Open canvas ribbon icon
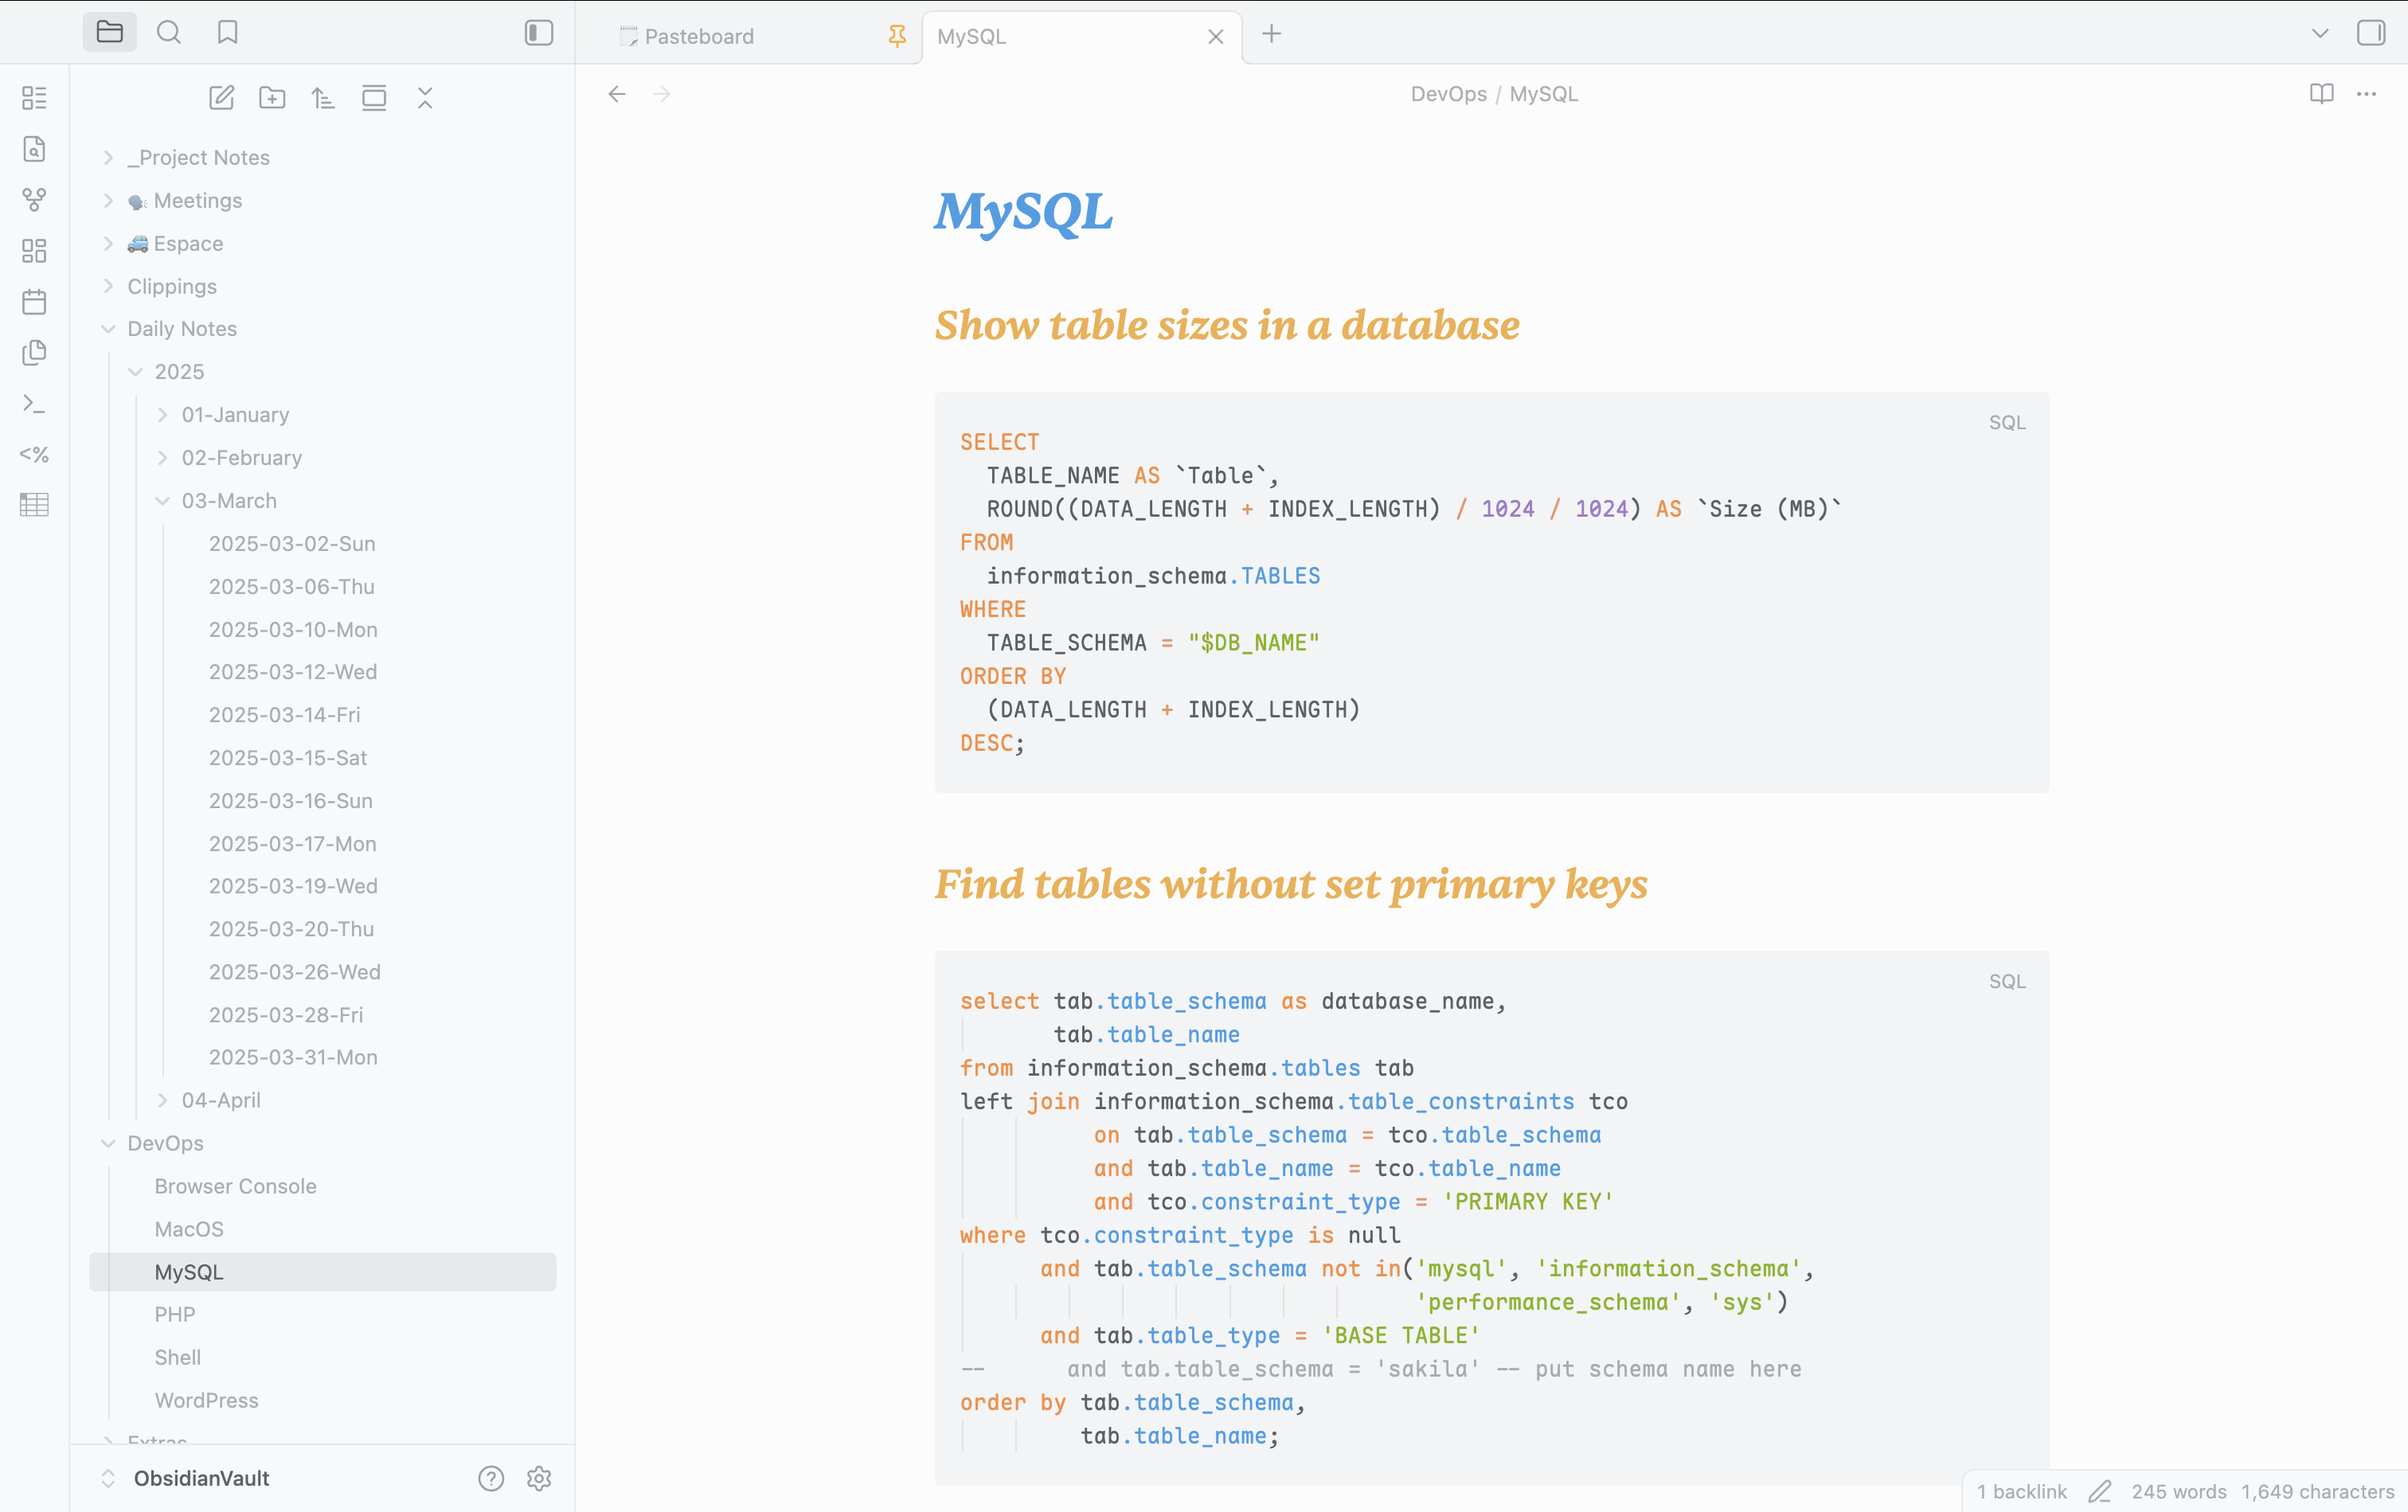Viewport: 2408px width, 1512px height. (x=34, y=251)
